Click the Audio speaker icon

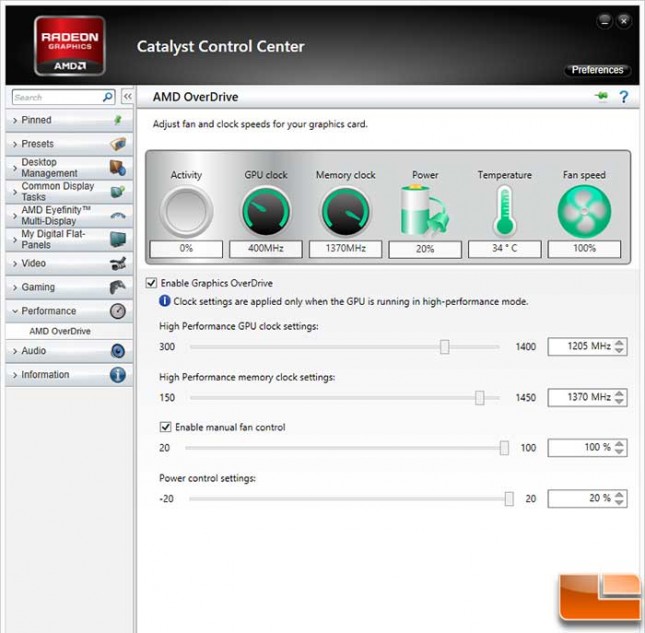[118, 351]
